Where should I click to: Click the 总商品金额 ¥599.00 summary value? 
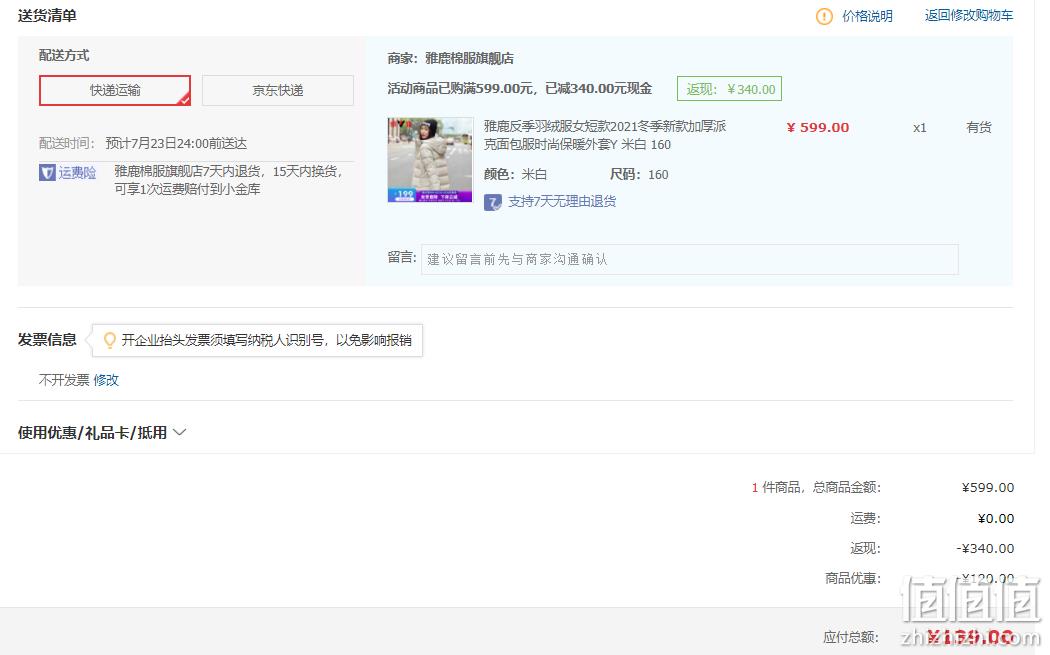click(x=988, y=488)
